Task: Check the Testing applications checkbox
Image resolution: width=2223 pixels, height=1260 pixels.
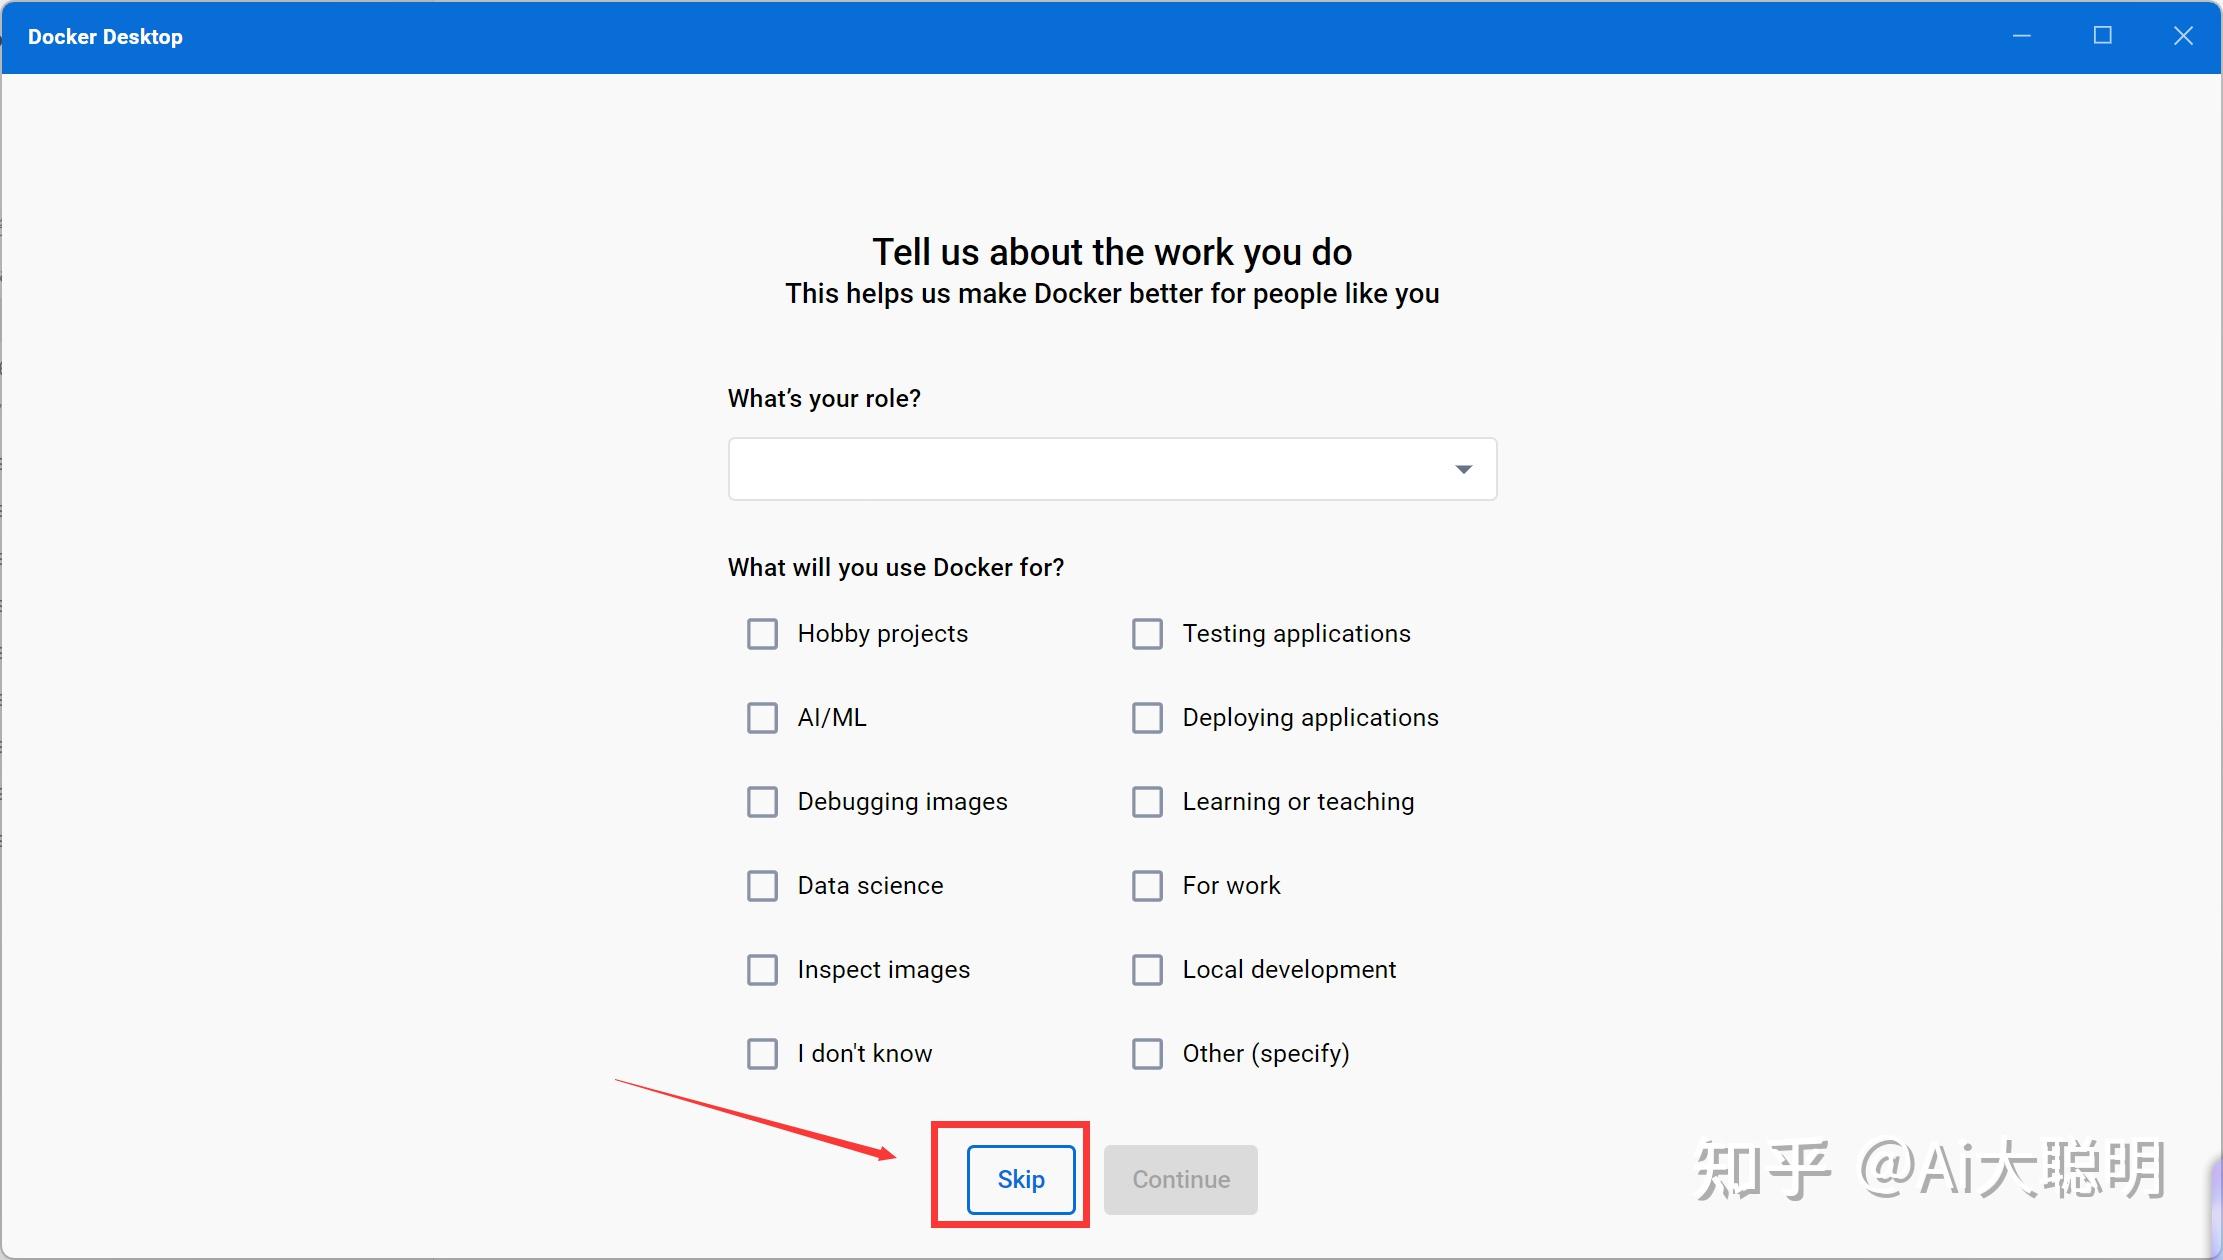Action: point(1147,634)
